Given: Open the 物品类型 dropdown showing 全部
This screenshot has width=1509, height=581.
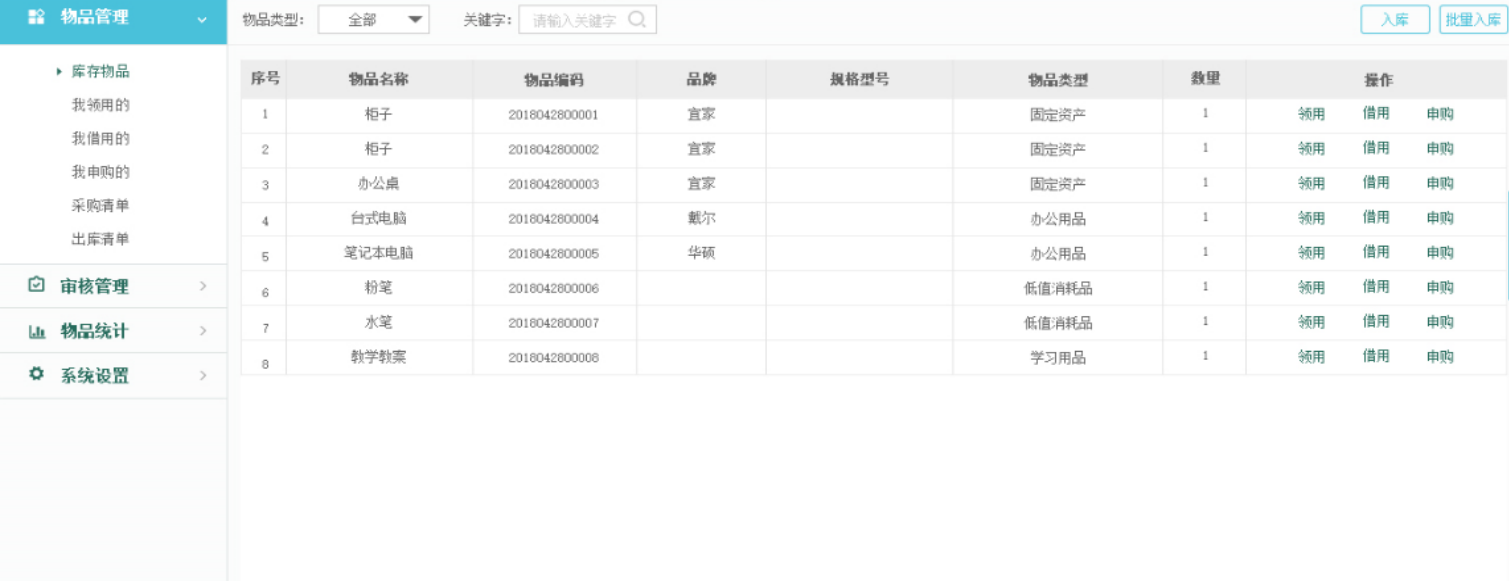Looking at the screenshot, I should click(374, 20).
